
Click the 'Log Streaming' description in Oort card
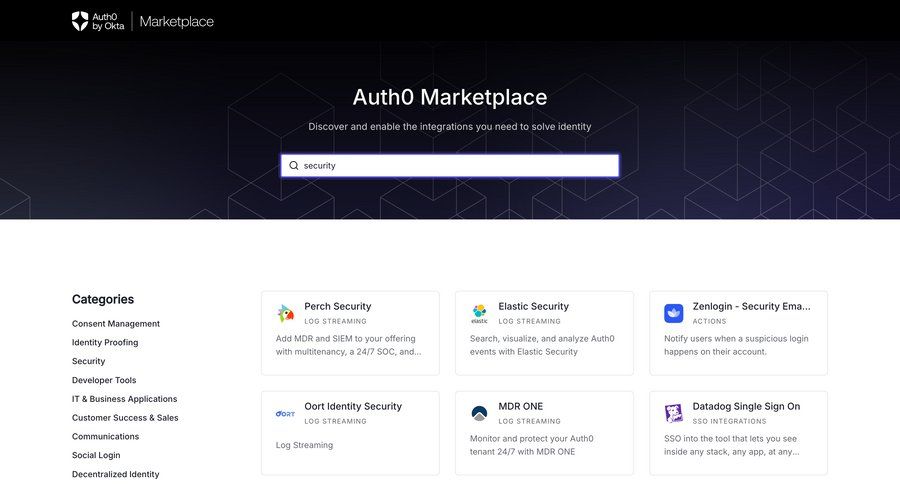[x=304, y=445]
